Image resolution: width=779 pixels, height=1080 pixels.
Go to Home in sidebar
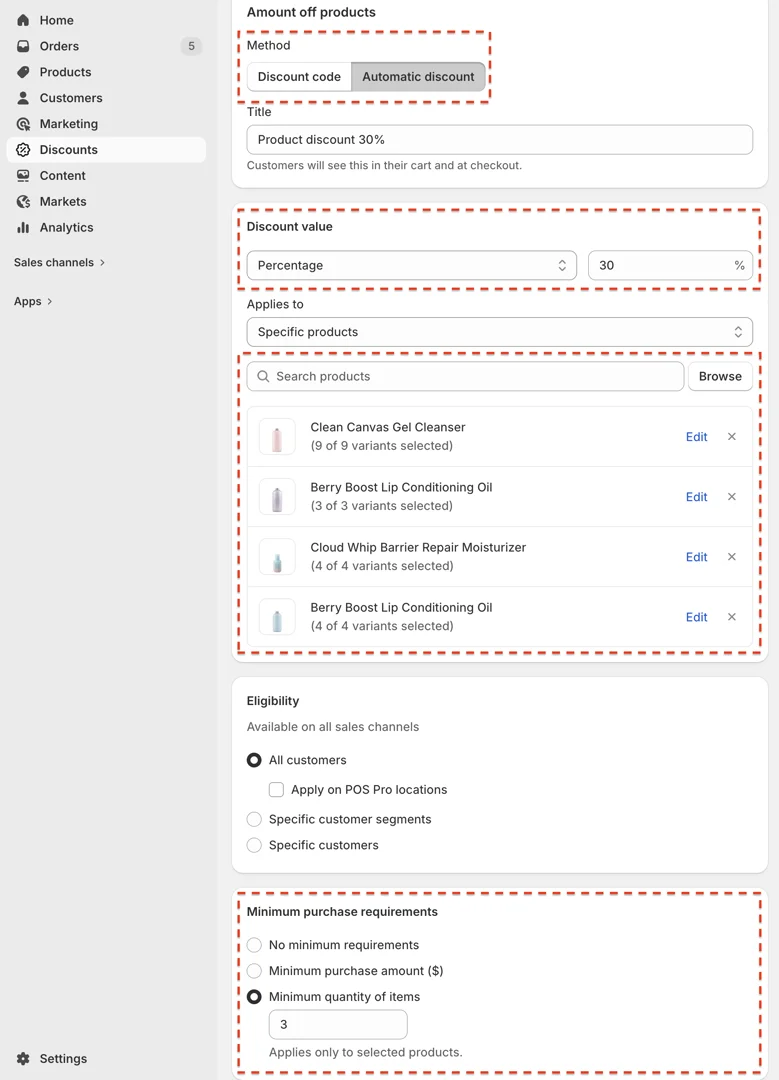pos(106,20)
